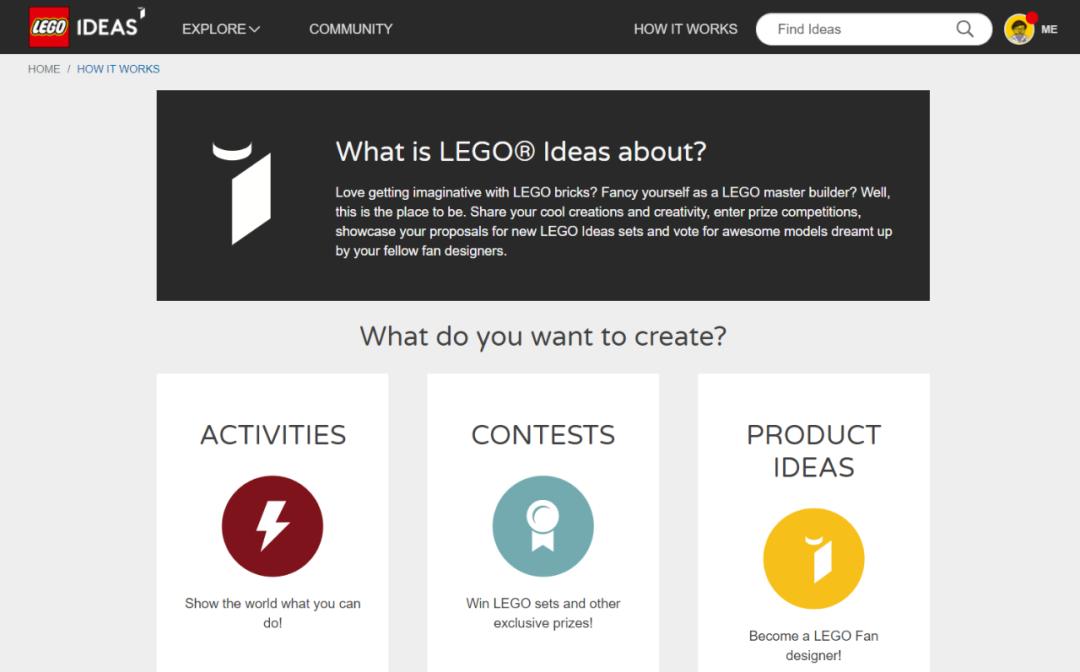Open the ME account menu
The image size is (1080, 672).
tap(1049, 29)
